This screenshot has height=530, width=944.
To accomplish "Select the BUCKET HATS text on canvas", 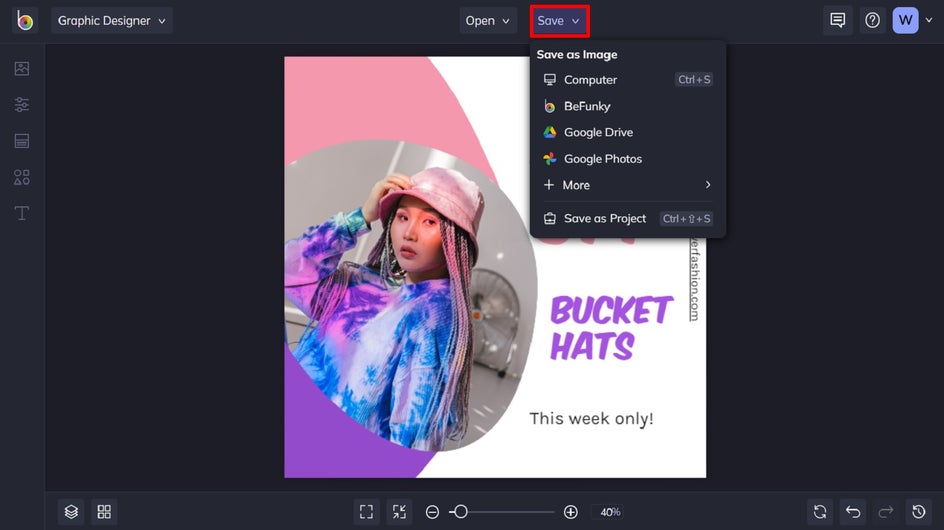I will 611,328.
